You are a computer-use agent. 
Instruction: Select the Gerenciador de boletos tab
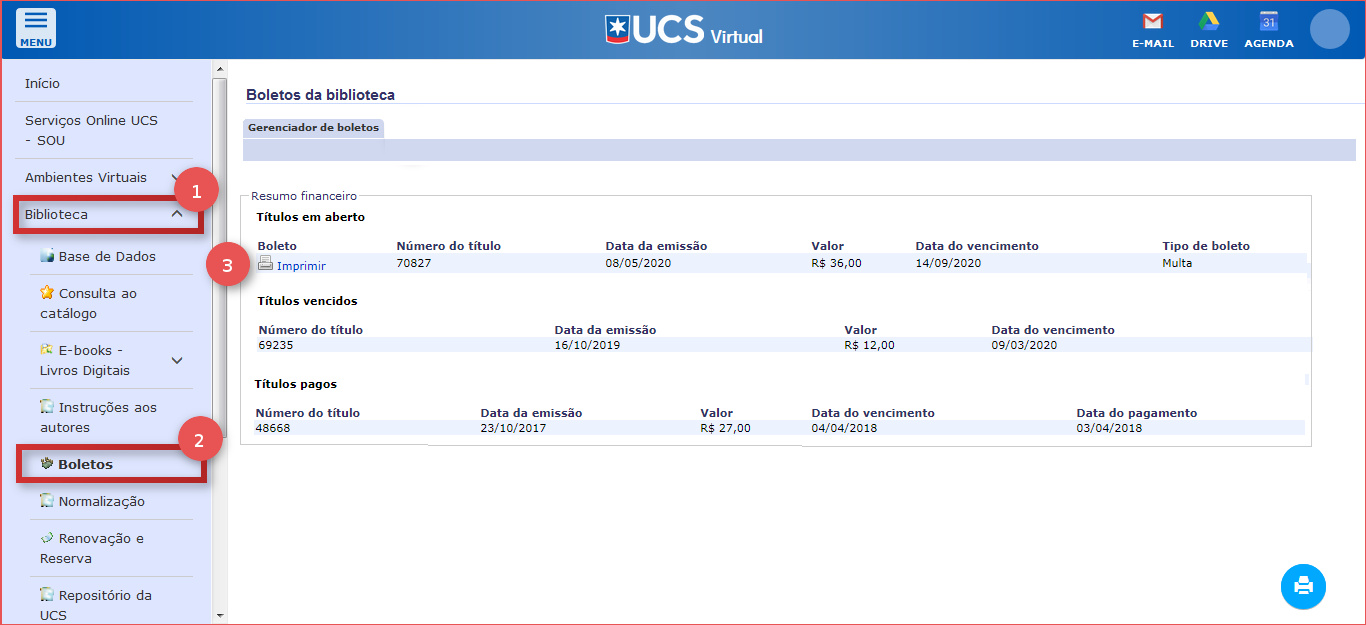(313, 128)
